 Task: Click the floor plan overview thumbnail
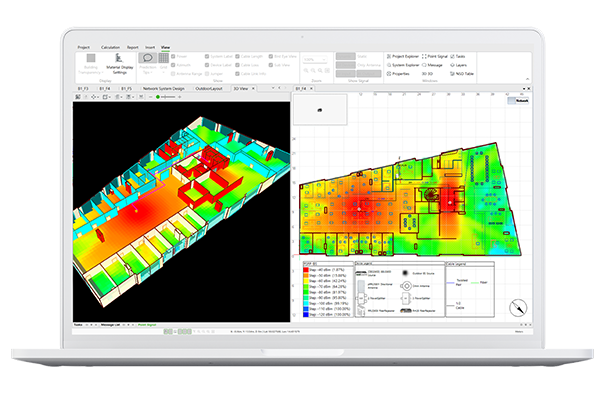(320, 109)
